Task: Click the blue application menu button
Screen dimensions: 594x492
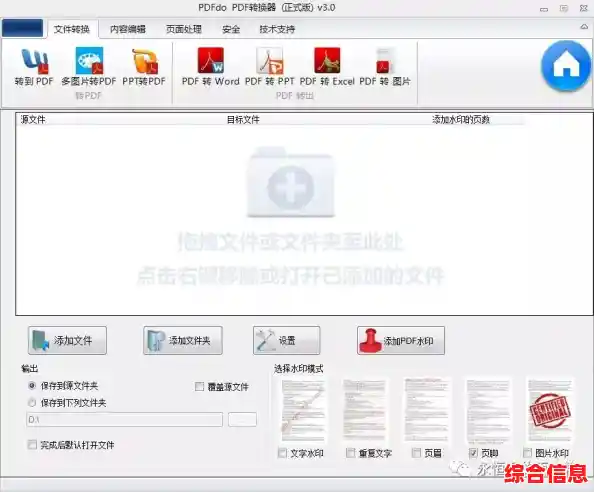Action: coord(22,28)
